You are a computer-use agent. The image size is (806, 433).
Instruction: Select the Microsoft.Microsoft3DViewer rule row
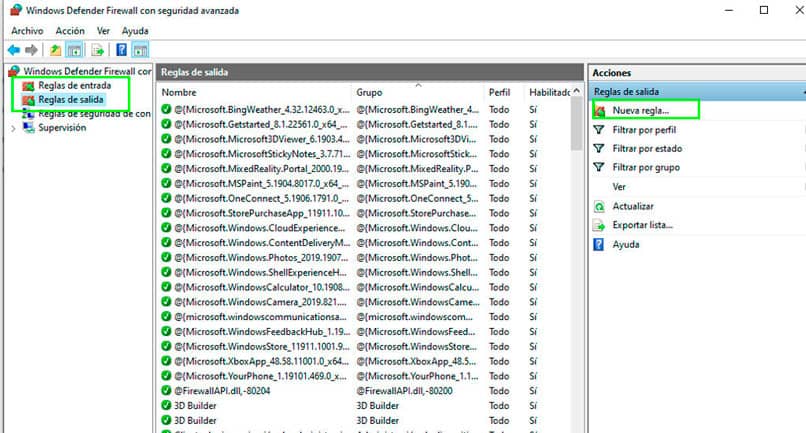point(365,139)
